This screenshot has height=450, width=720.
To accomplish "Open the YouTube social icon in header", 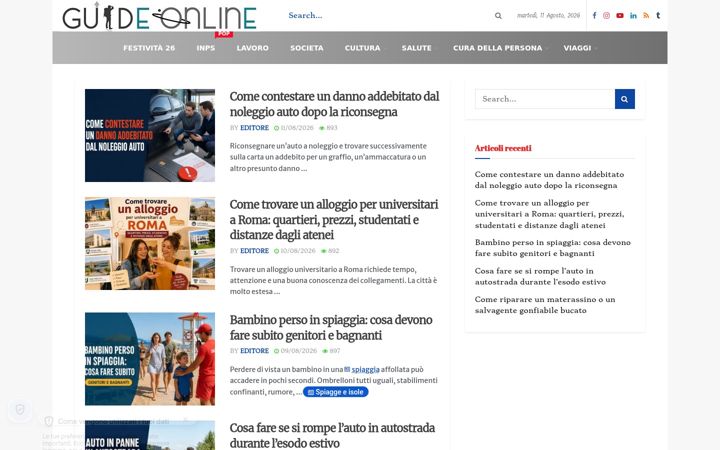I will (x=620, y=16).
